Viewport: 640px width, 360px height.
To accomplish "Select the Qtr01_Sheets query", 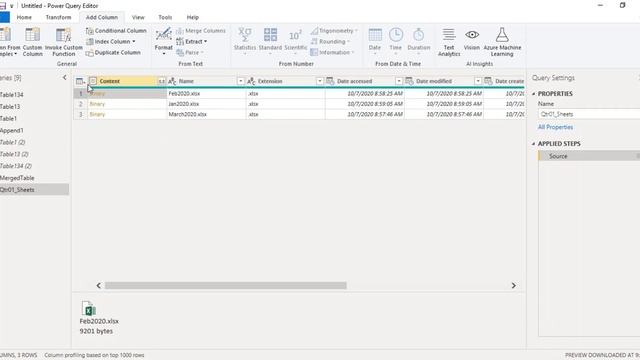I will (34, 190).
